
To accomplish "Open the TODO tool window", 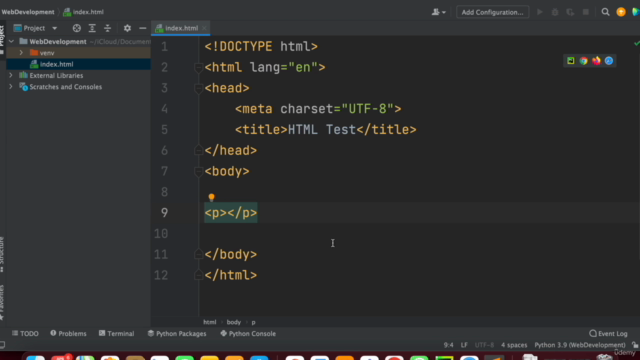I will (25, 333).
